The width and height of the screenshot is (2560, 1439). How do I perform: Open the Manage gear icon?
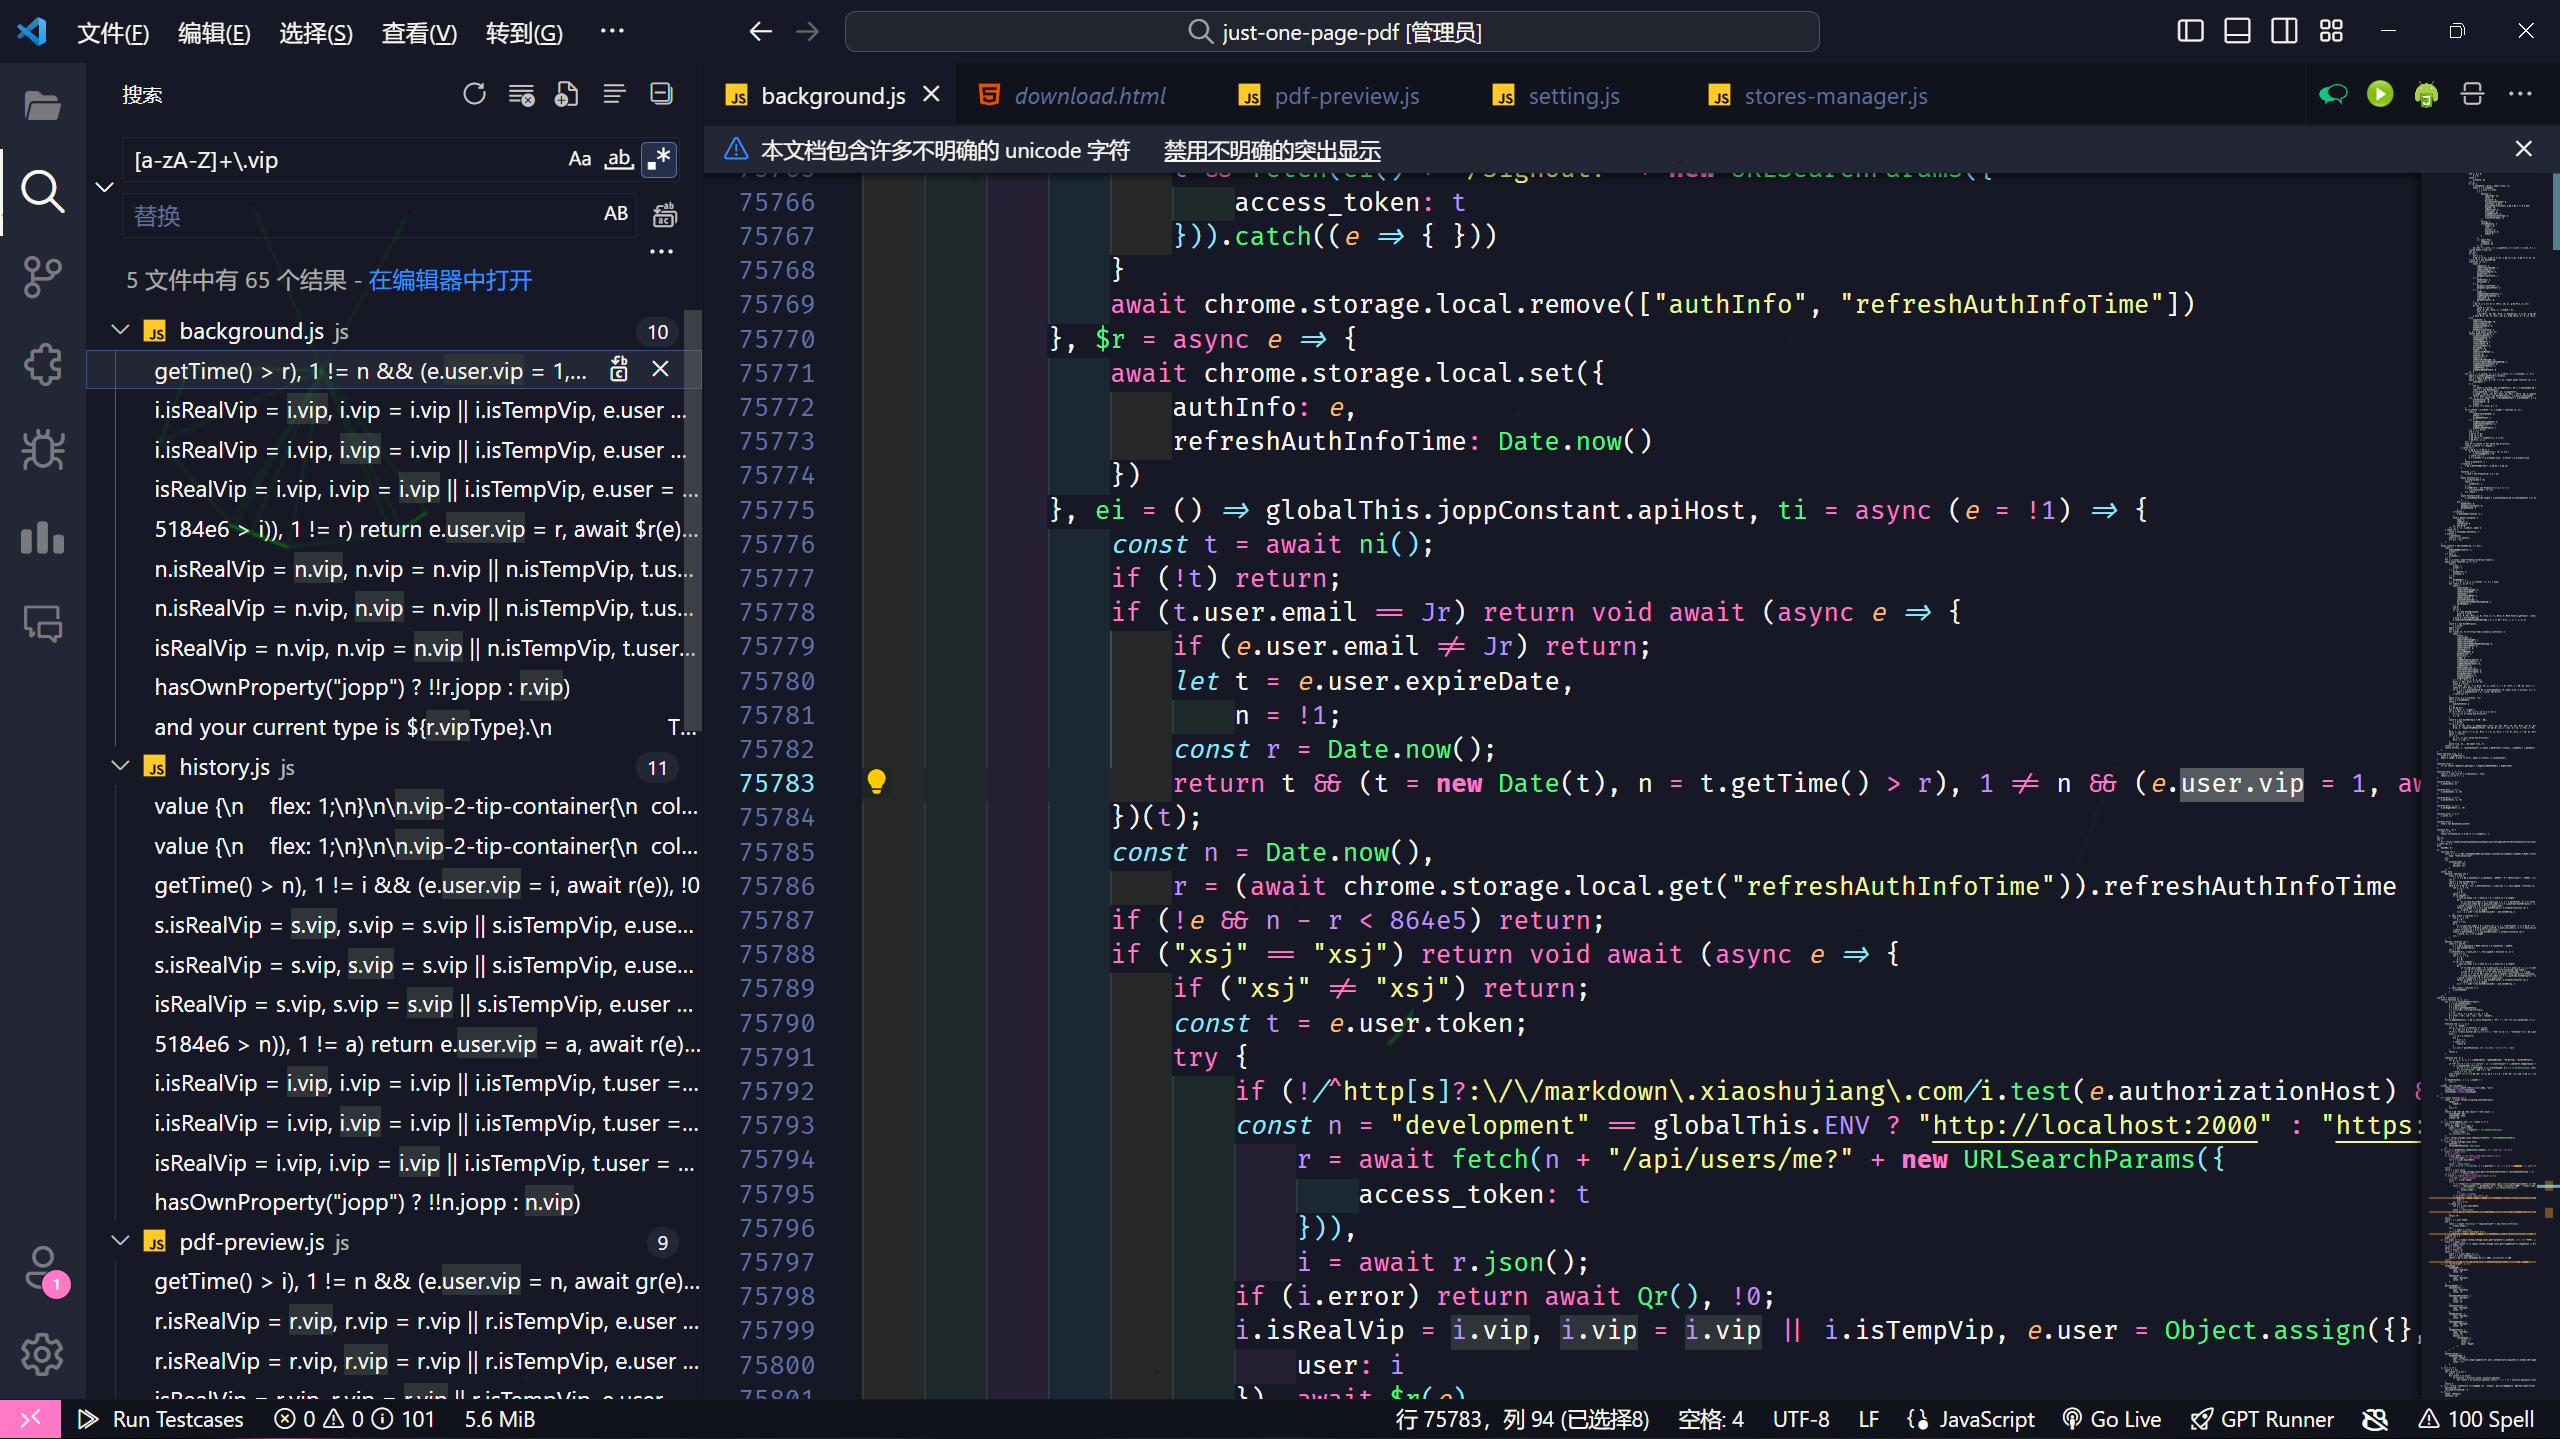(42, 1355)
